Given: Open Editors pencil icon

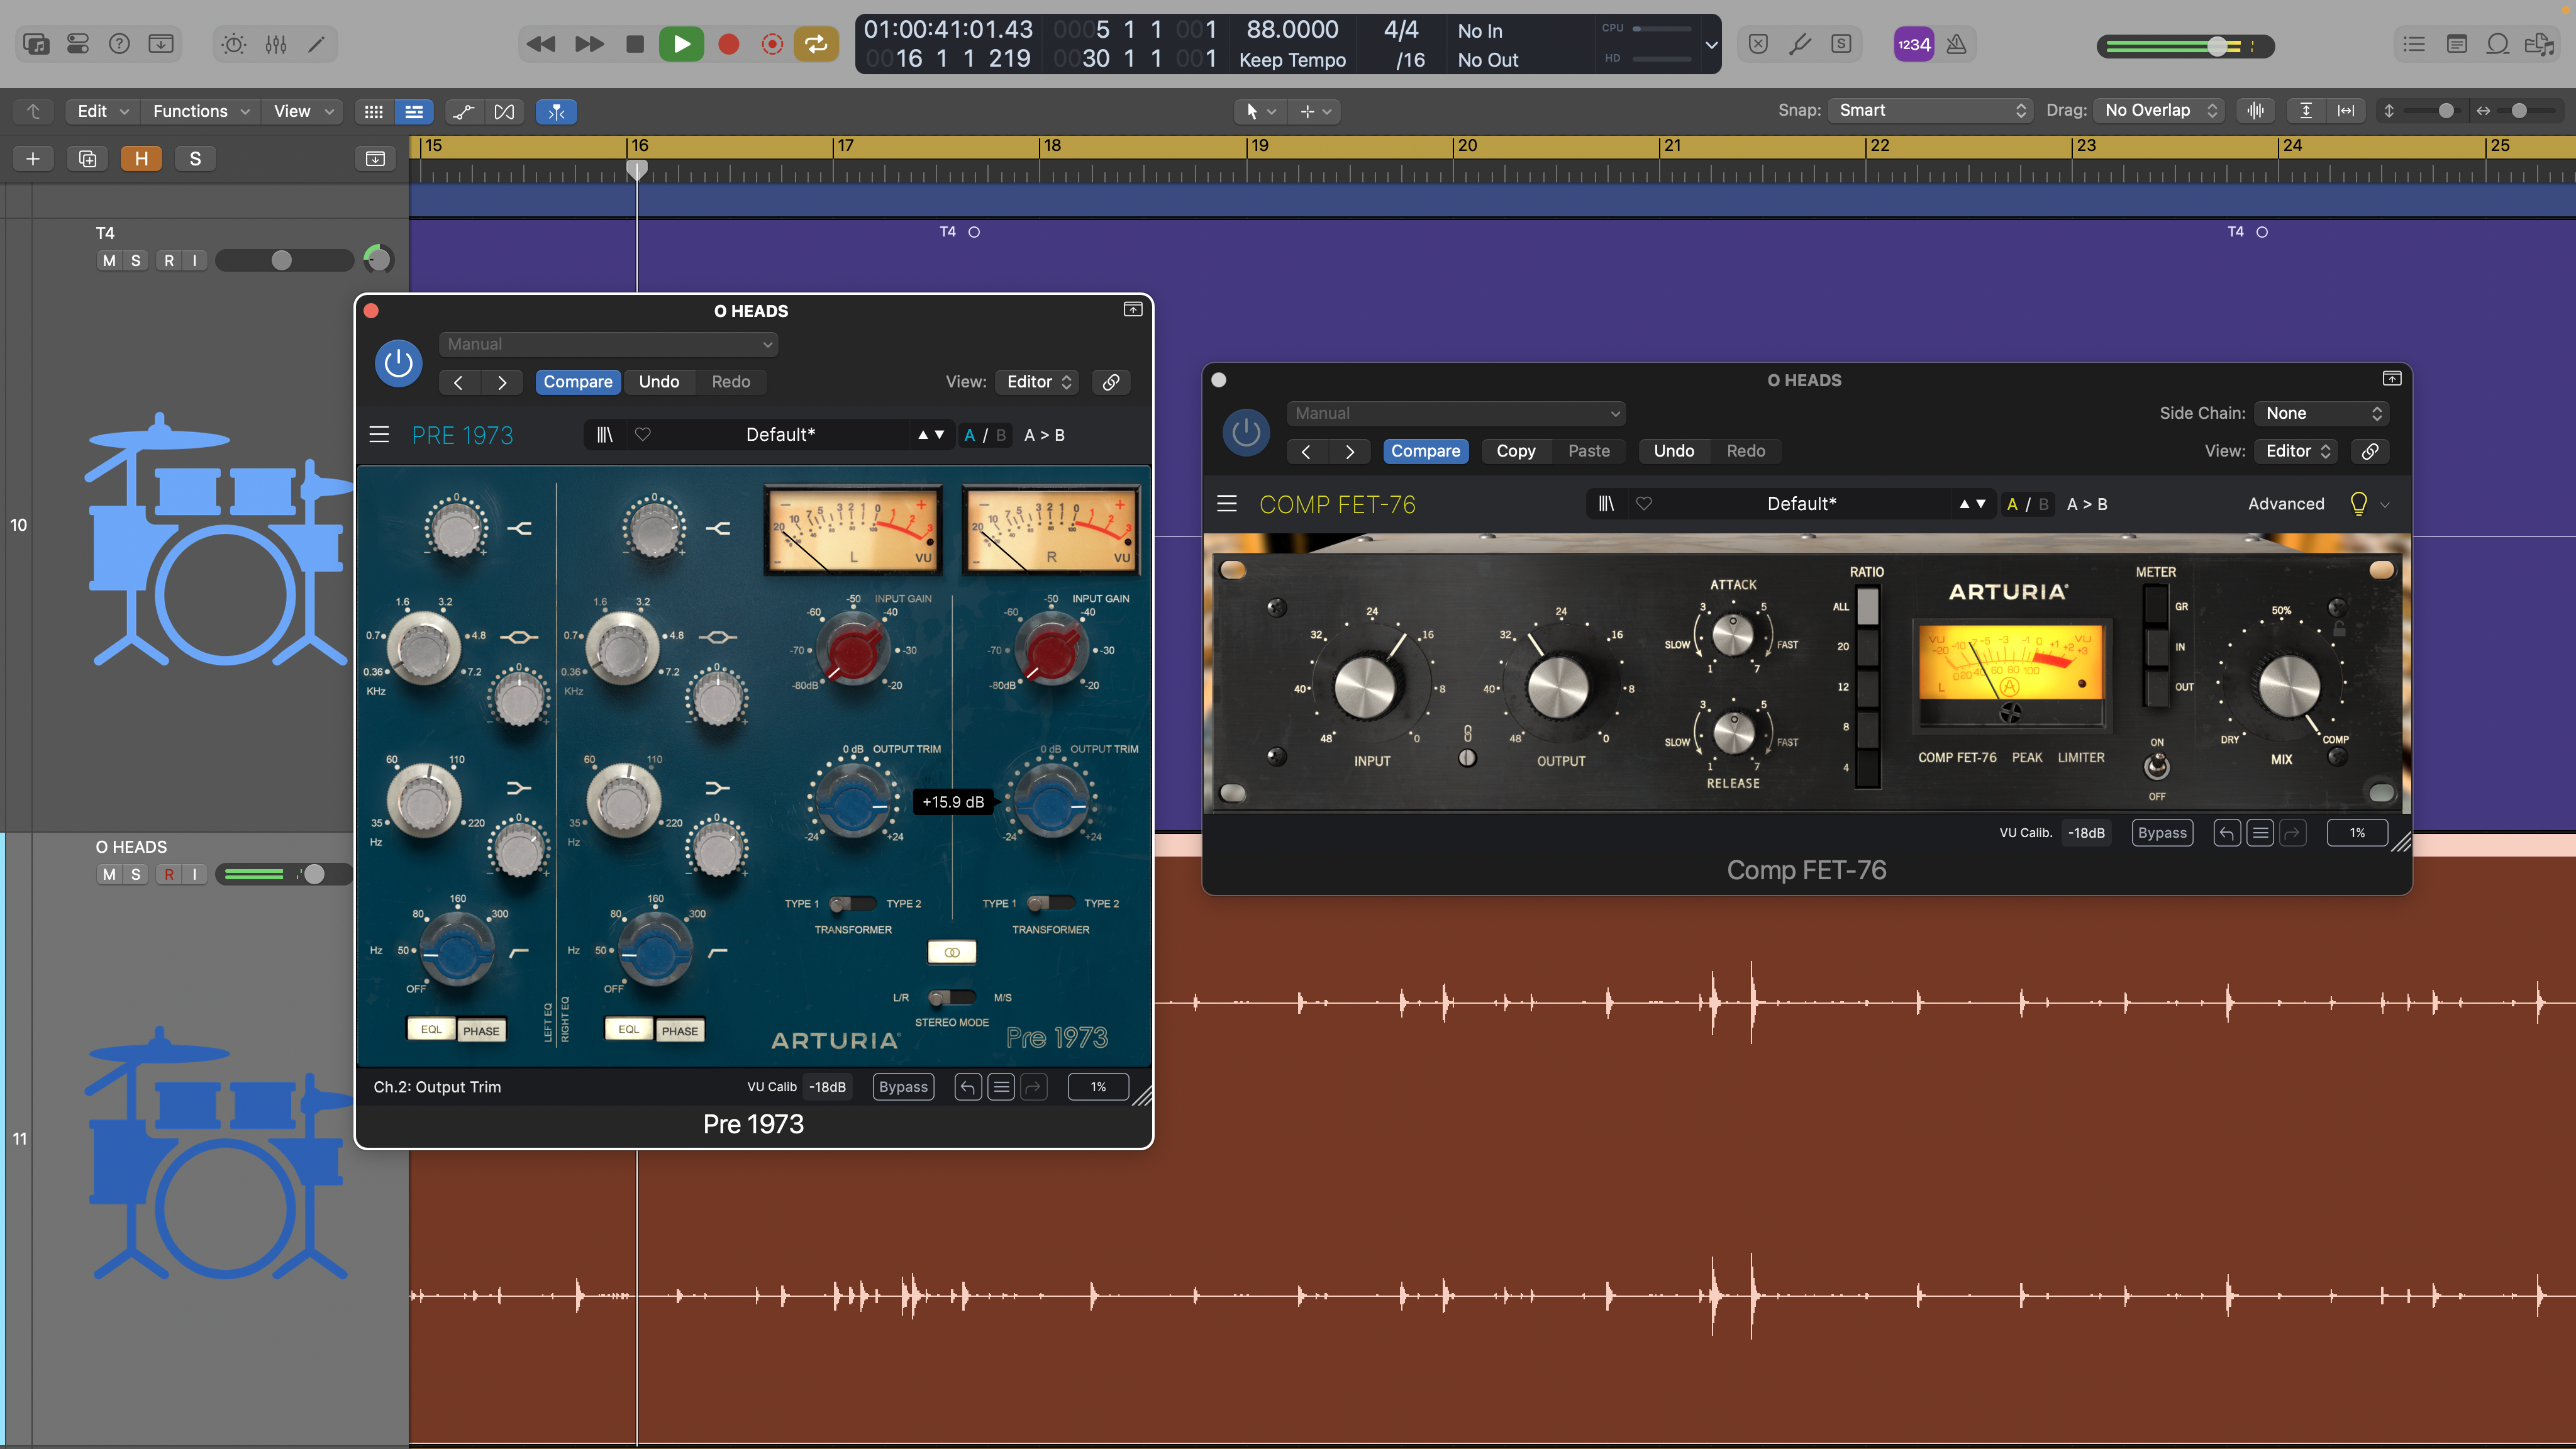Looking at the screenshot, I should [x=316, y=44].
